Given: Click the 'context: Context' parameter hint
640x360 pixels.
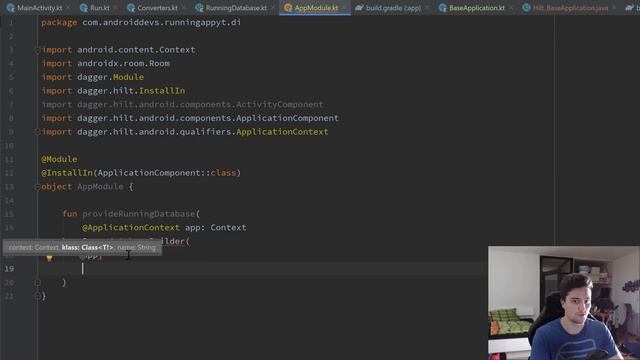Looking at the screenshot, I should pyautogui.click(x=33, y=247).
